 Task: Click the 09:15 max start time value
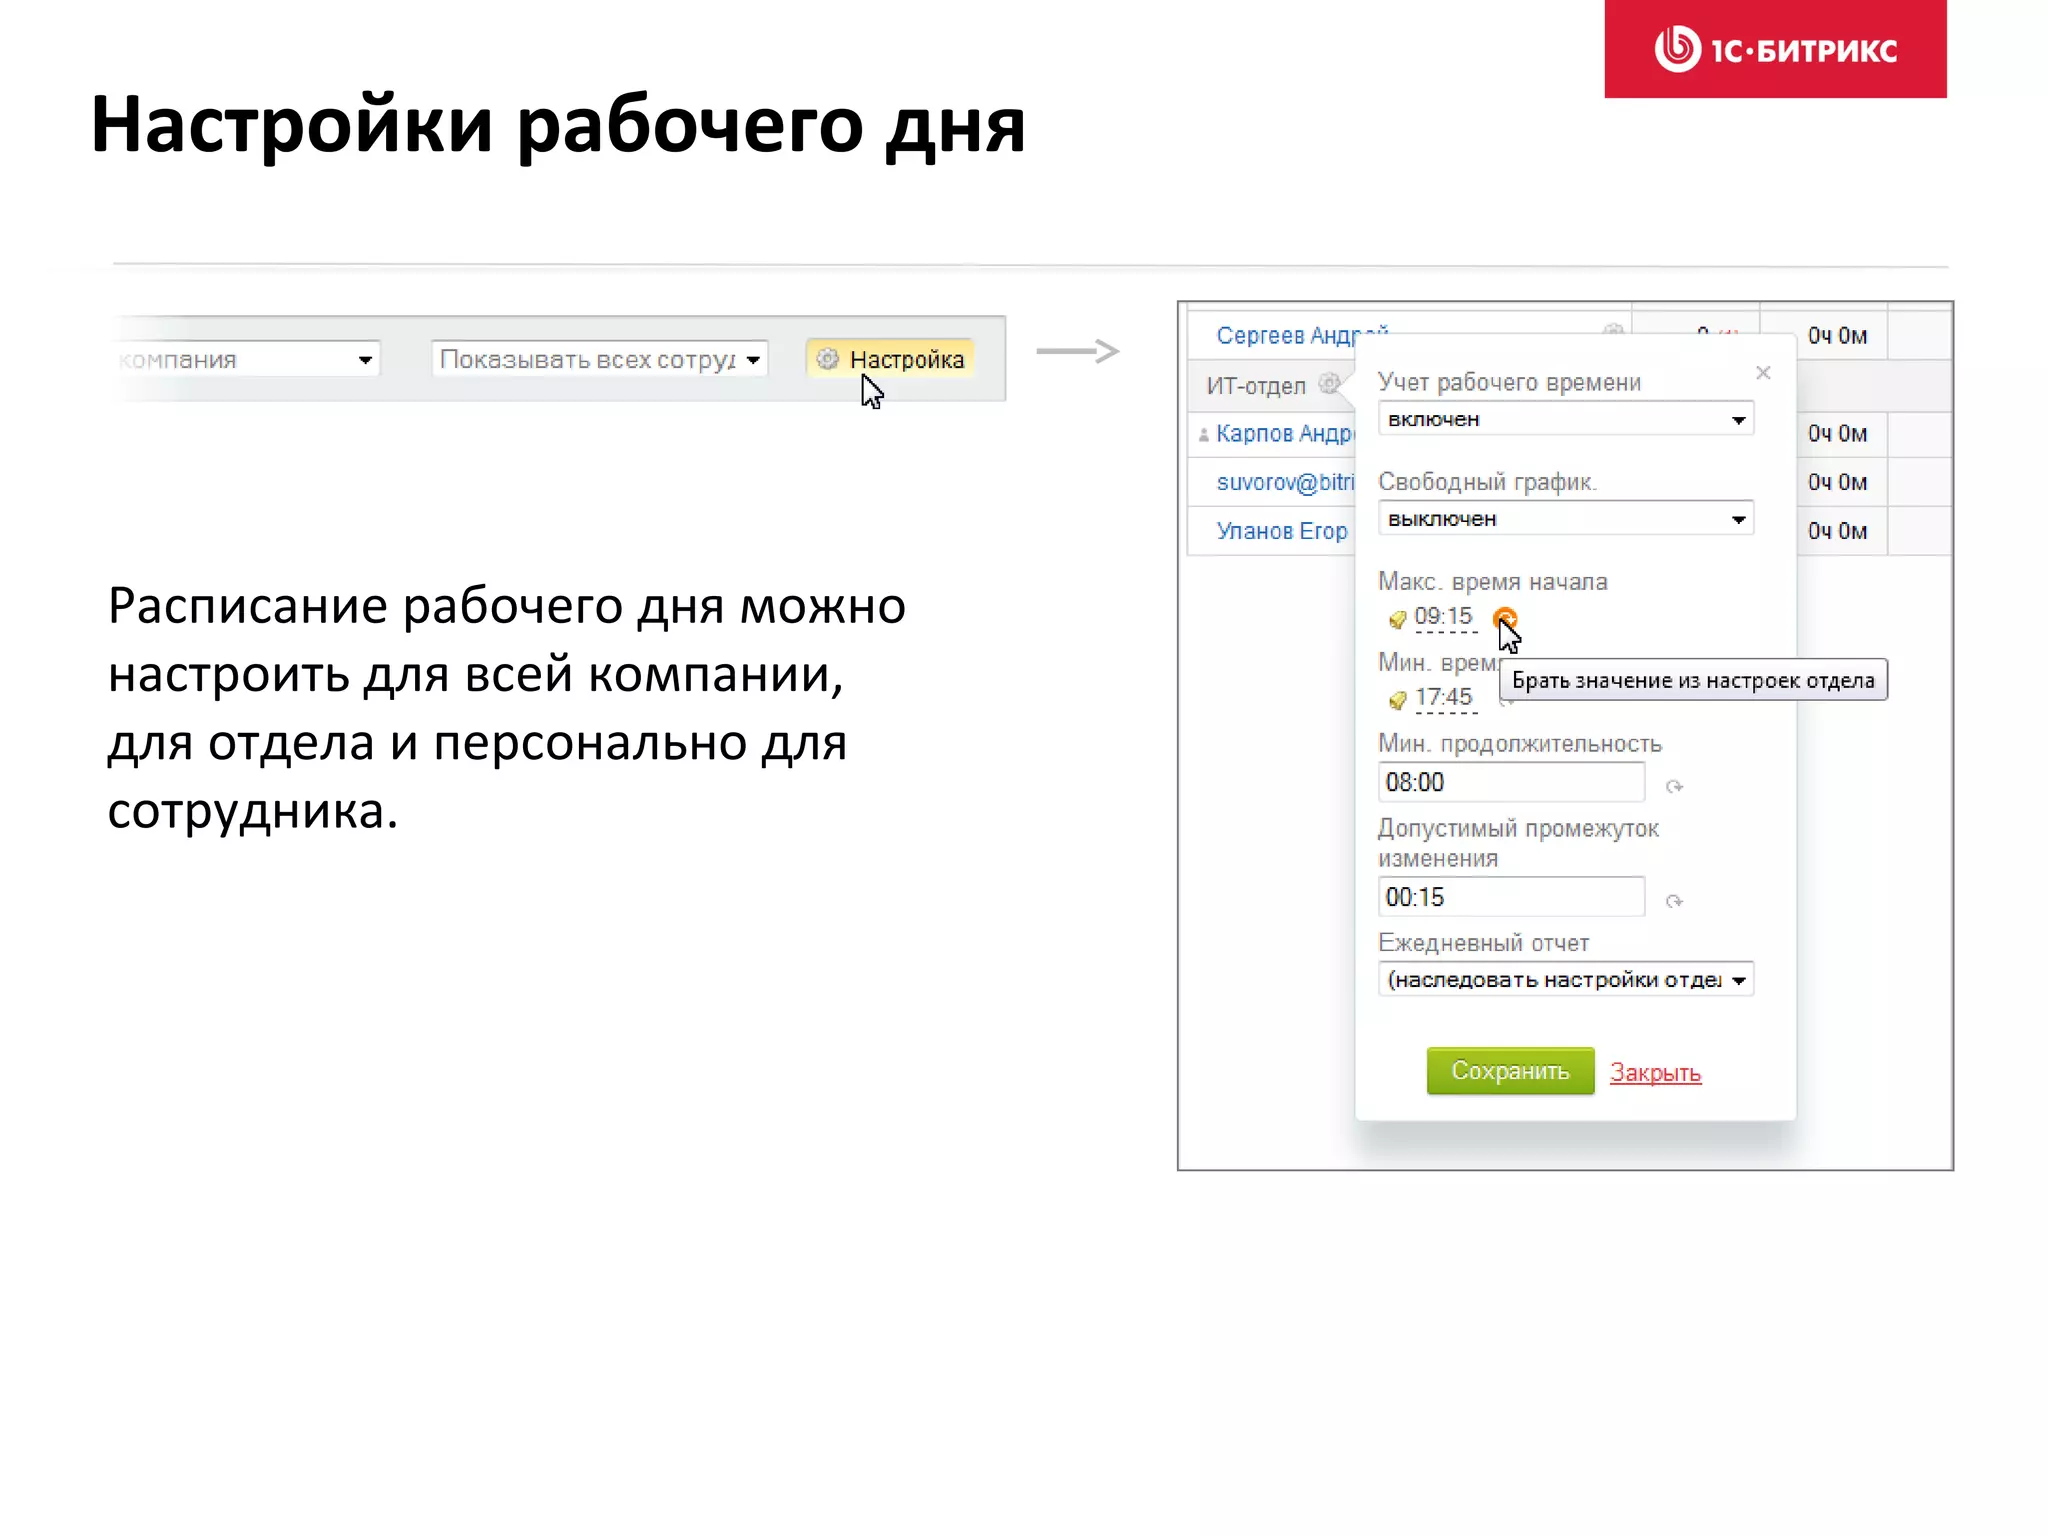pyautogui.click(x=1443, y=616)
